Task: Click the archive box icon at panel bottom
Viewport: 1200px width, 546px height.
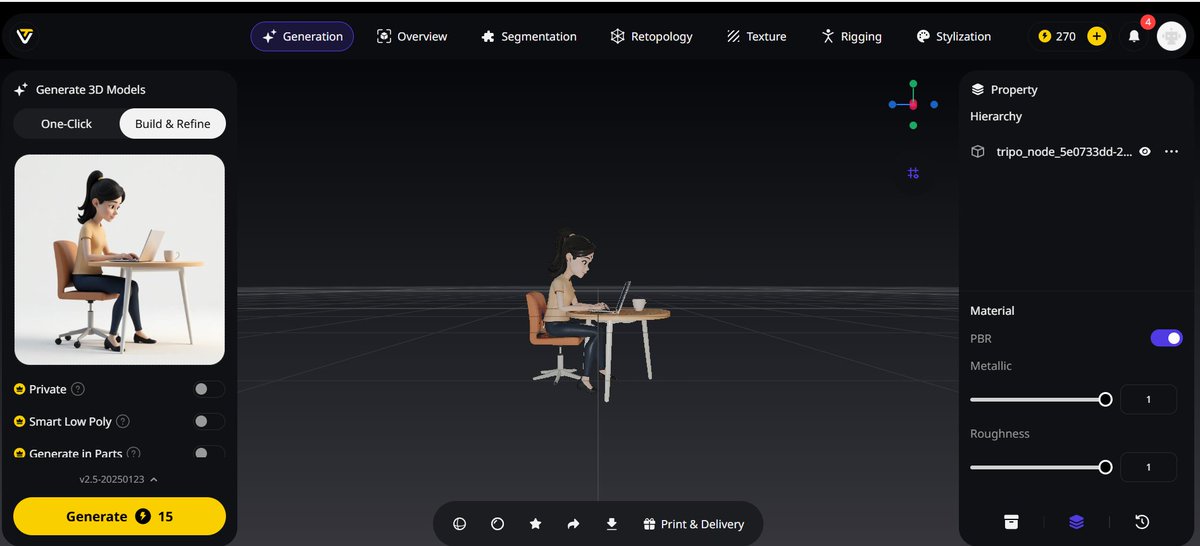Action: point(1011,522)
